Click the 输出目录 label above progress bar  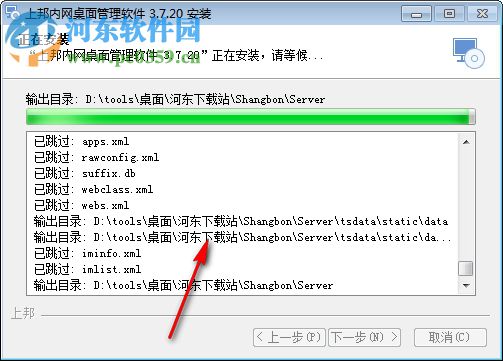pos(175,99)
